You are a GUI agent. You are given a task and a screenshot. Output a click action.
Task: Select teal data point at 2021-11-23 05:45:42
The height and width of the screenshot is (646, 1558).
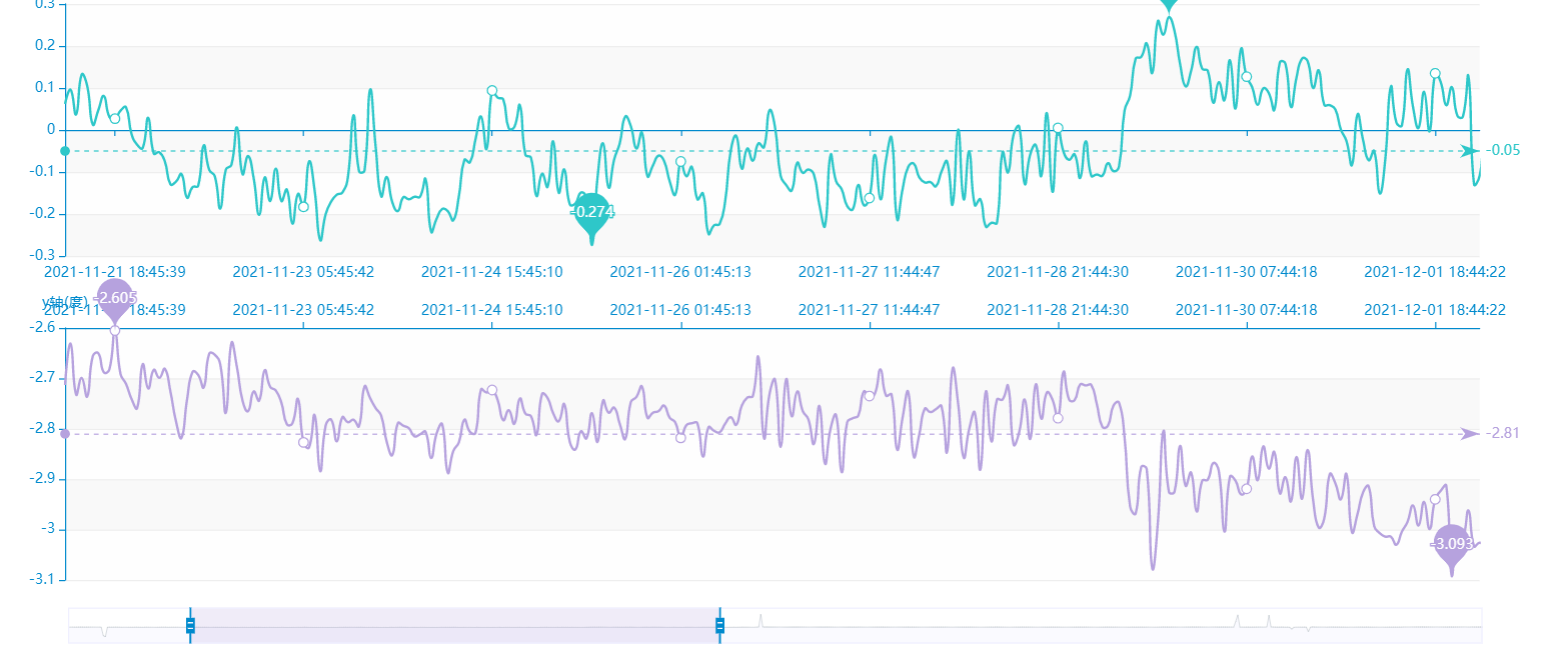pos(303,207)
